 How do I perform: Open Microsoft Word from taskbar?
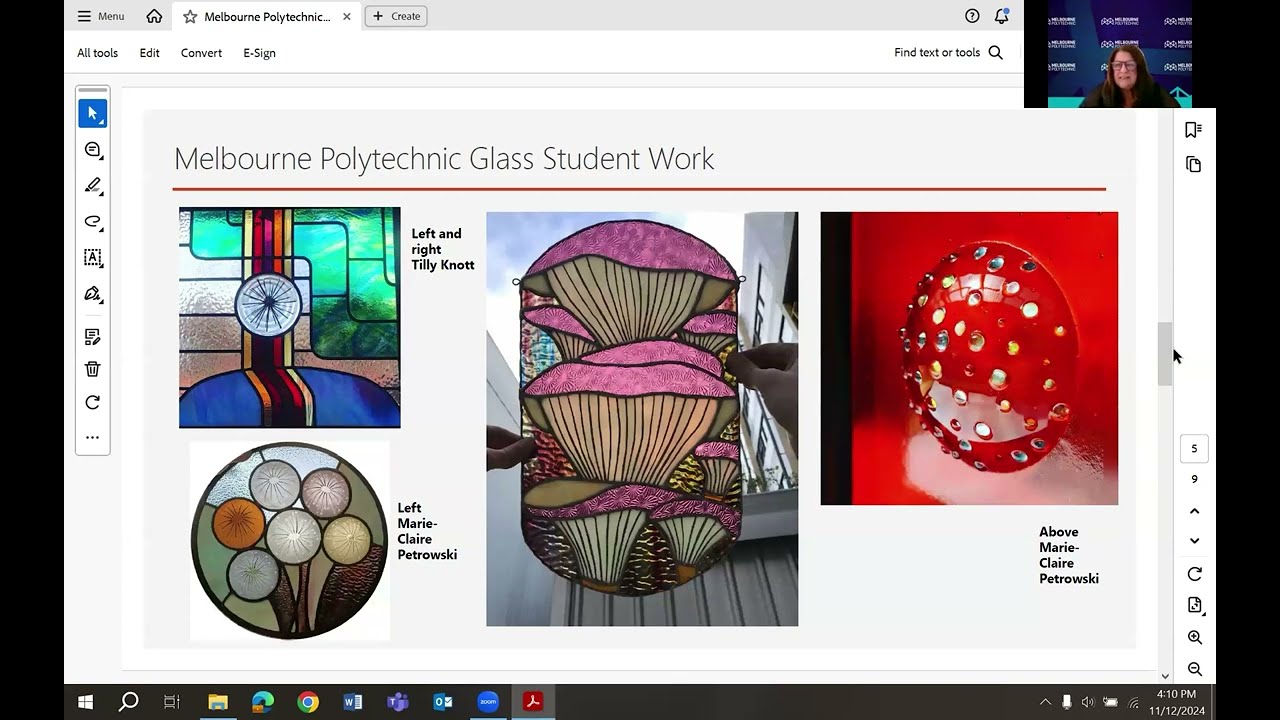pos(353,702)
